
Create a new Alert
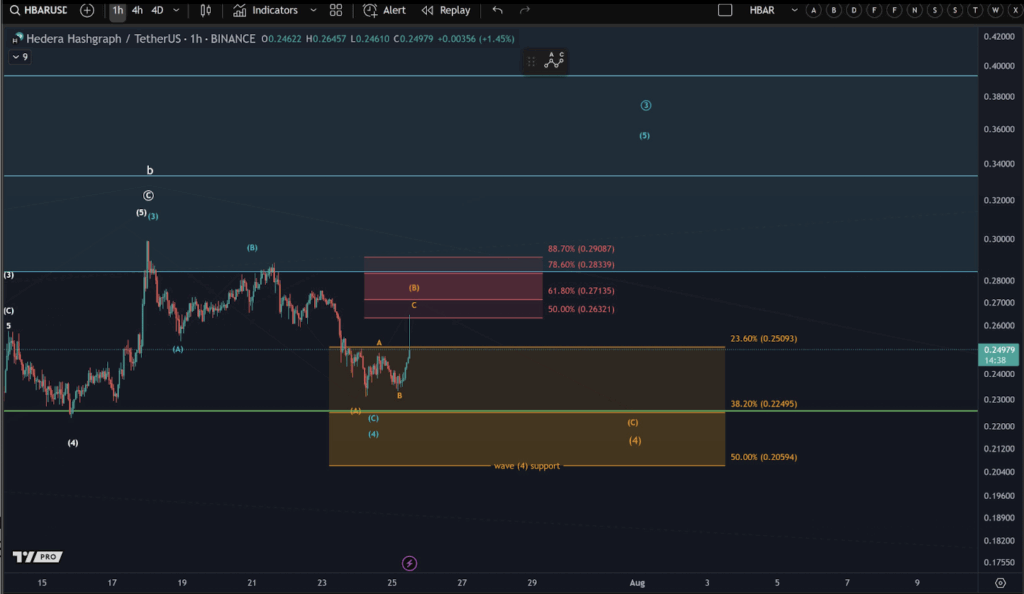coord(385,10)
